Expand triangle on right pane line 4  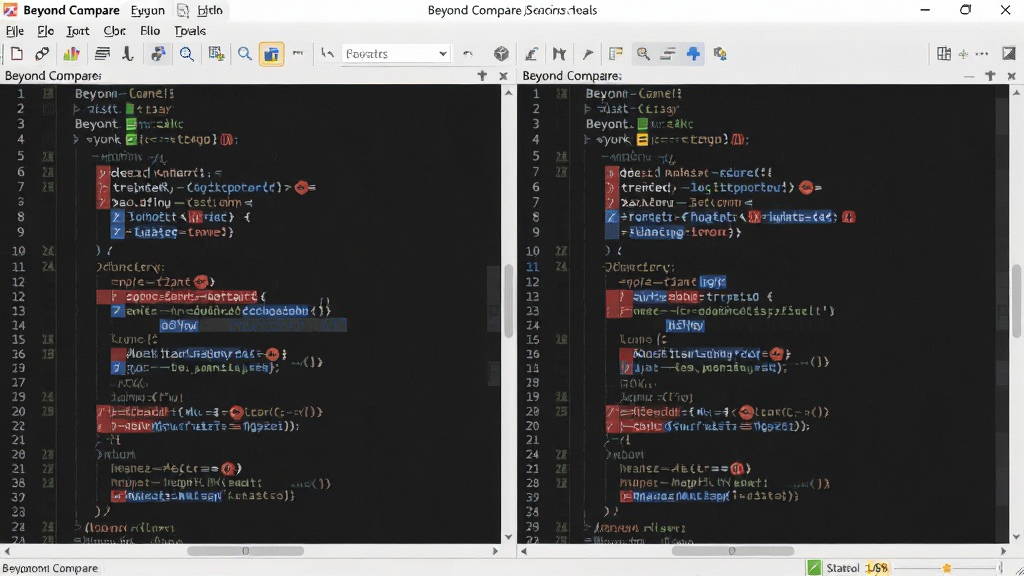[x=587, y=139]
